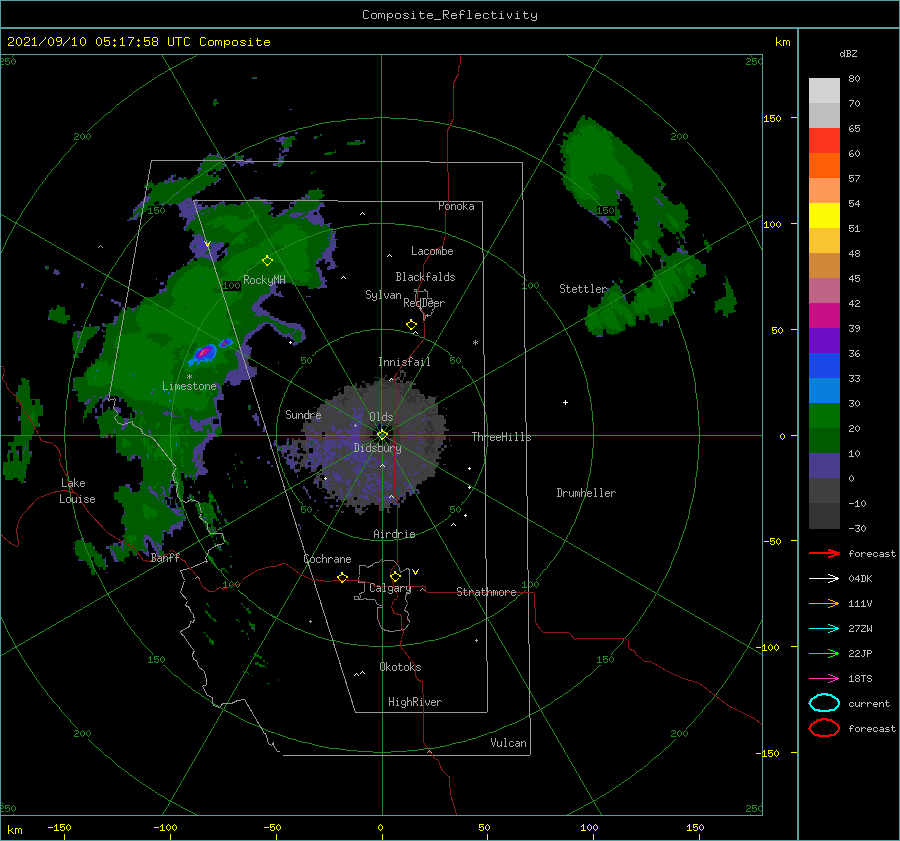Image resolution: width=900 pixels, height=841 pixels.
Task: Click the Lacombe town label
Action: click(x=432, y=251)
